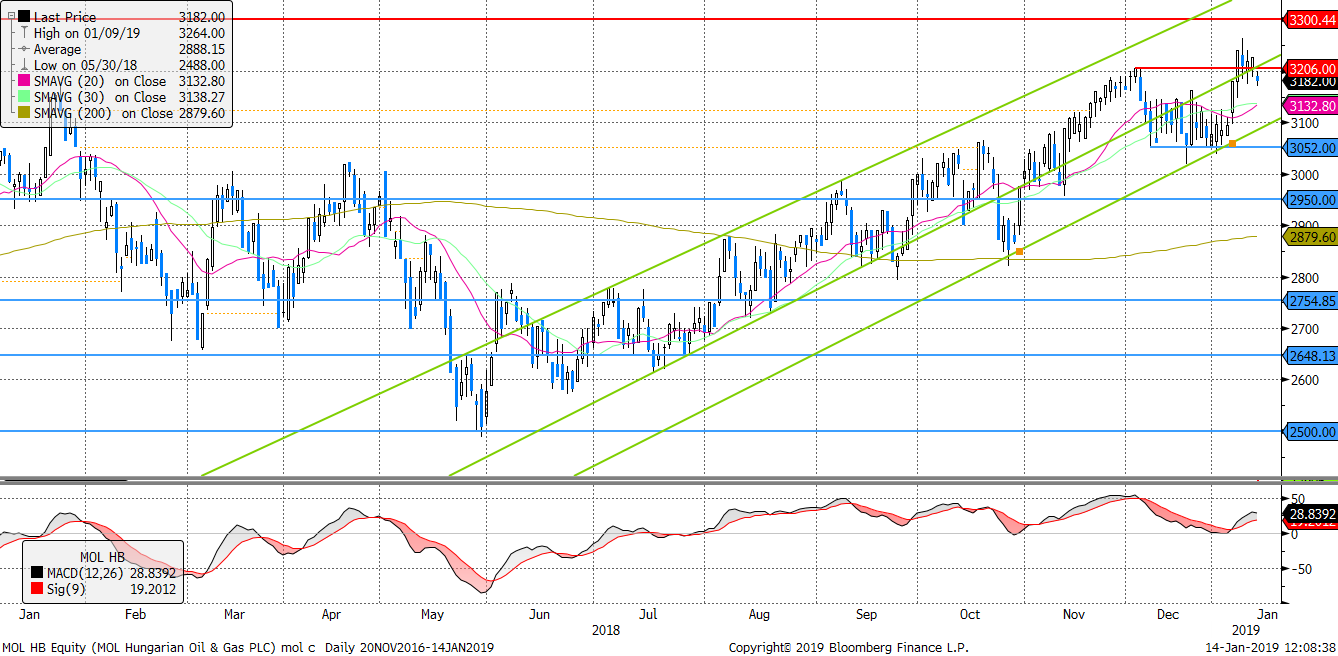Click the light green SMAVG (30) swatch
Image resolution: width=1338 pixels, height=656 pixels.
click(x=23, y=97)
